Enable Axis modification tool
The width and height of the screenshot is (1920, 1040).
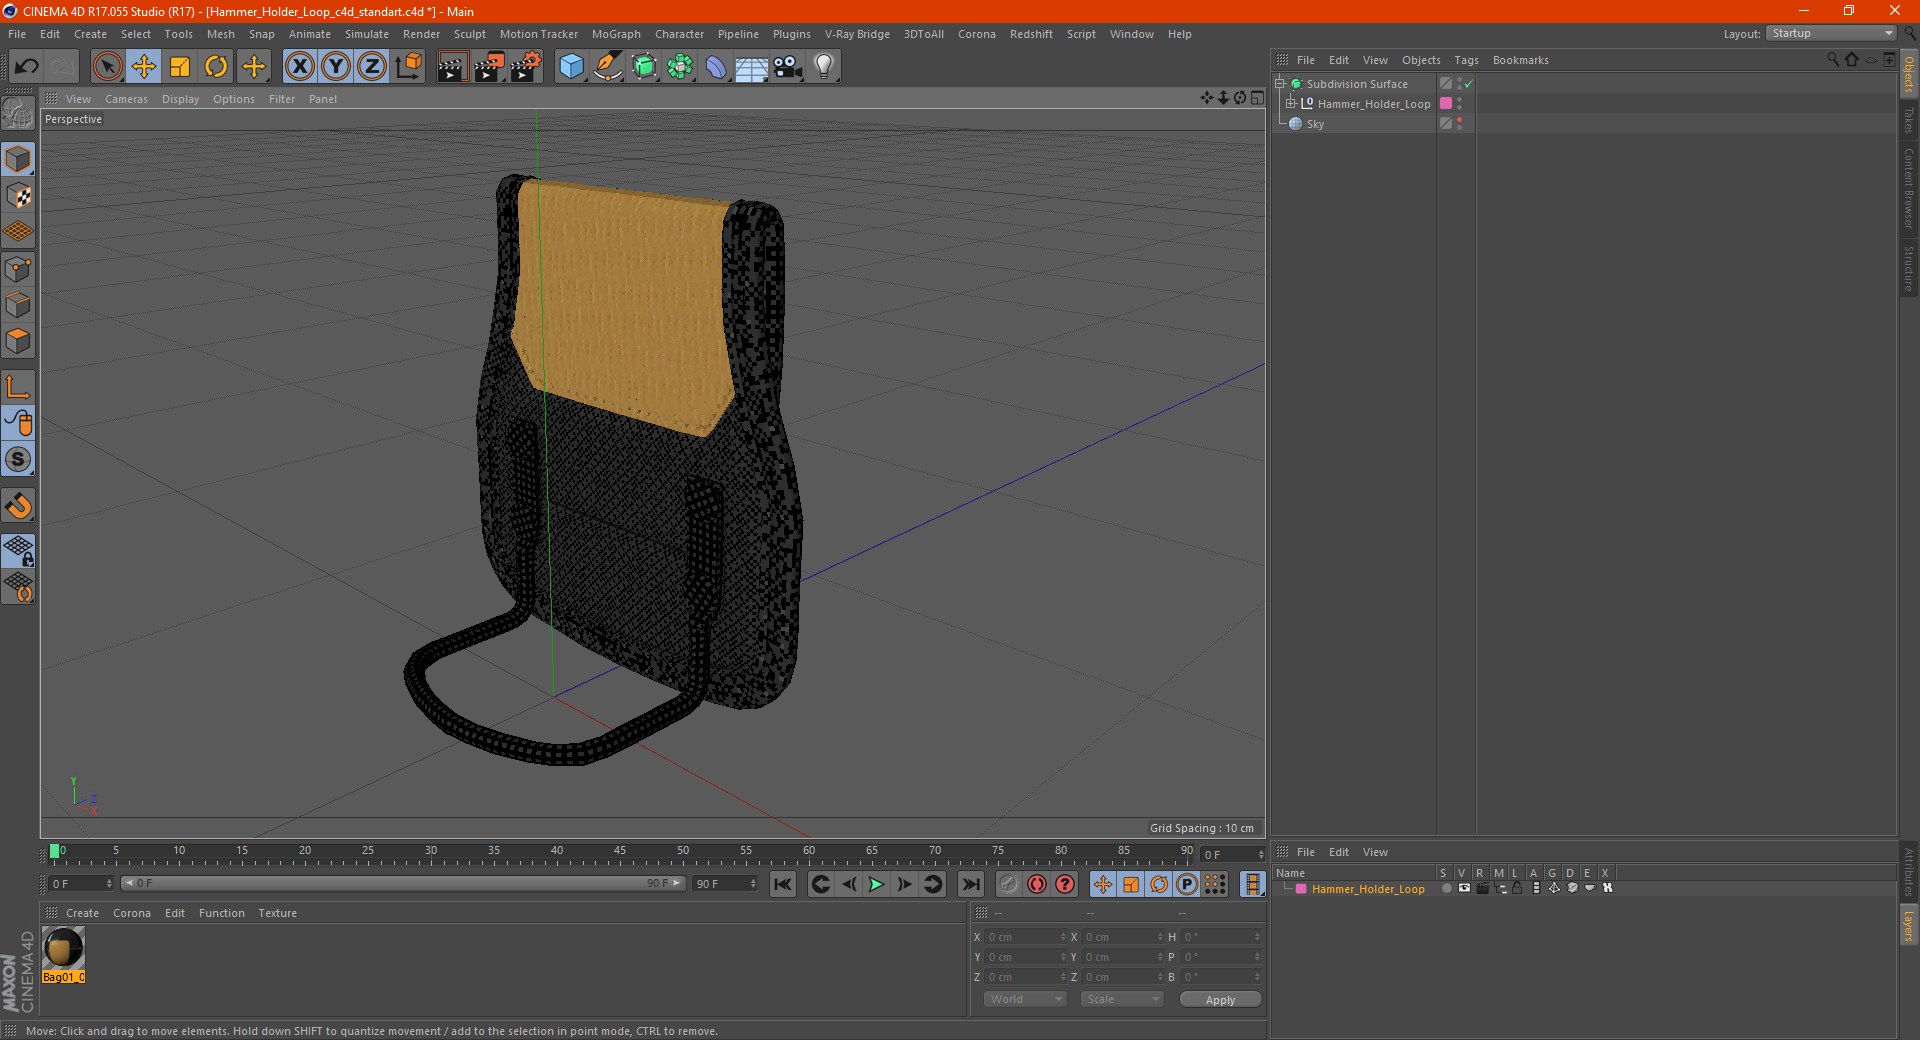point(18,387)
